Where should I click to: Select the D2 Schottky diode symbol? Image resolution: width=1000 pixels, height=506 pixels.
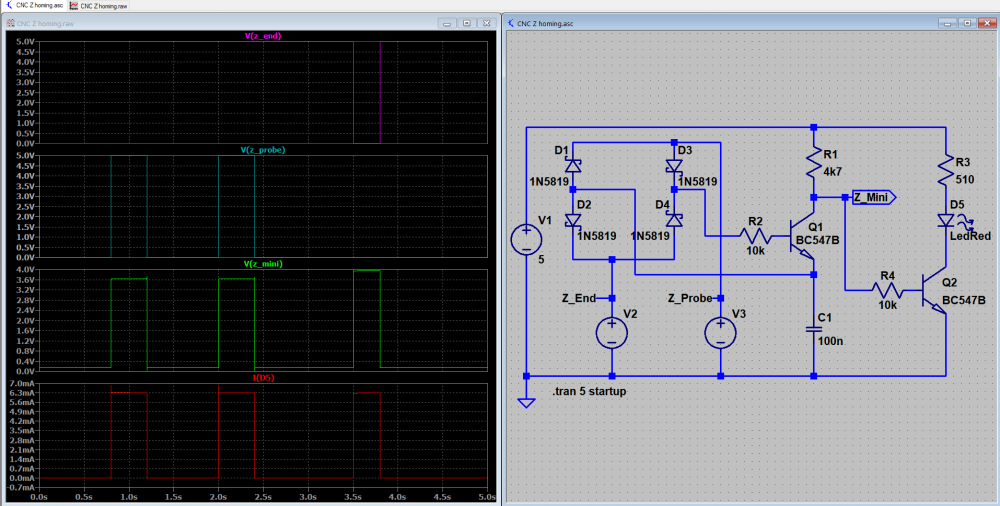point(573,221)
